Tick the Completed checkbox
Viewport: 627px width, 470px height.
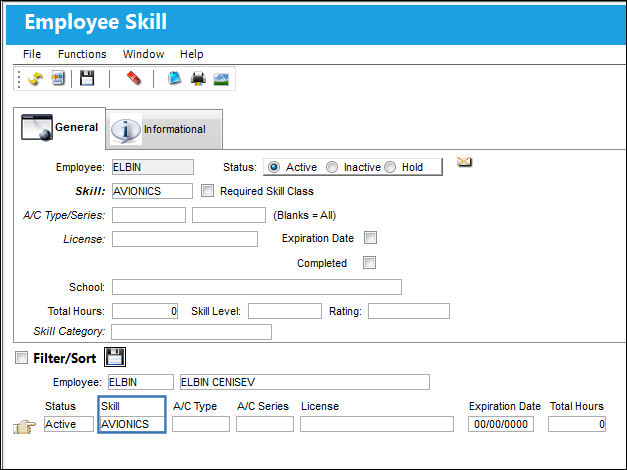tap(369, 263)
